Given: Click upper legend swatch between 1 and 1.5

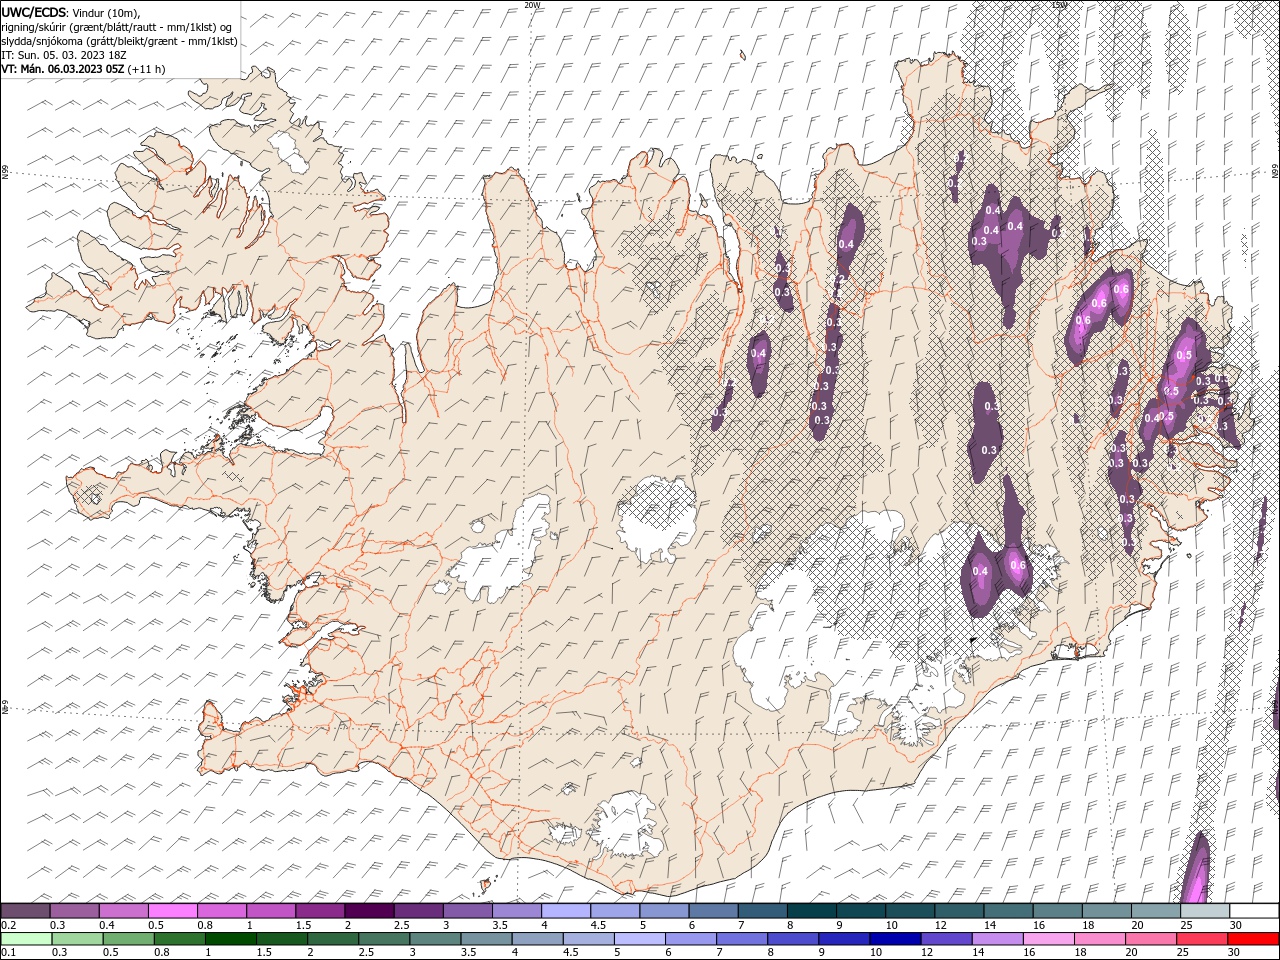Looking at the screenshot, I should 271,911.
